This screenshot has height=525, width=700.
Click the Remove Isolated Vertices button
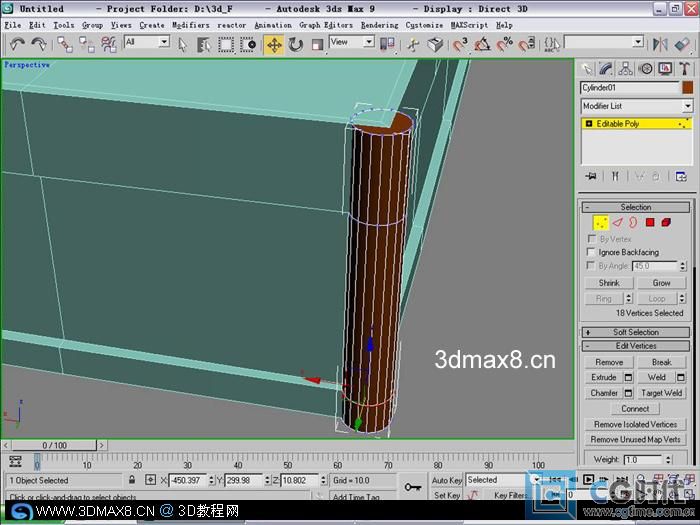(x=635, y=424)
